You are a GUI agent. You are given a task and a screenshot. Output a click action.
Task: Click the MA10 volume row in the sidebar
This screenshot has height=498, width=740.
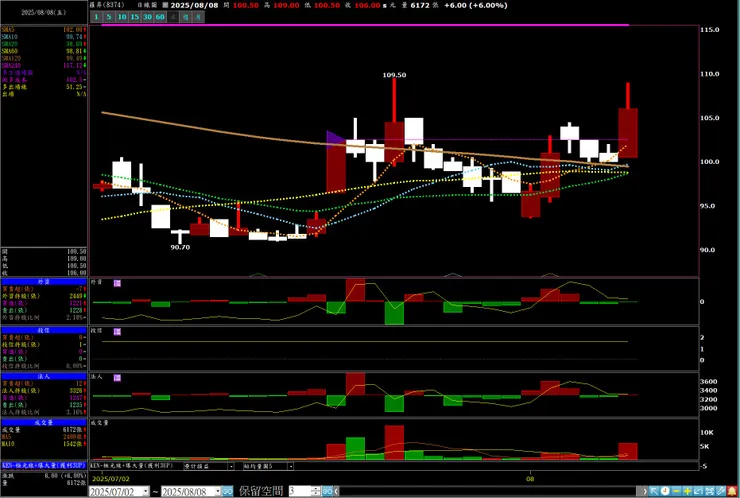pos(44,444)
